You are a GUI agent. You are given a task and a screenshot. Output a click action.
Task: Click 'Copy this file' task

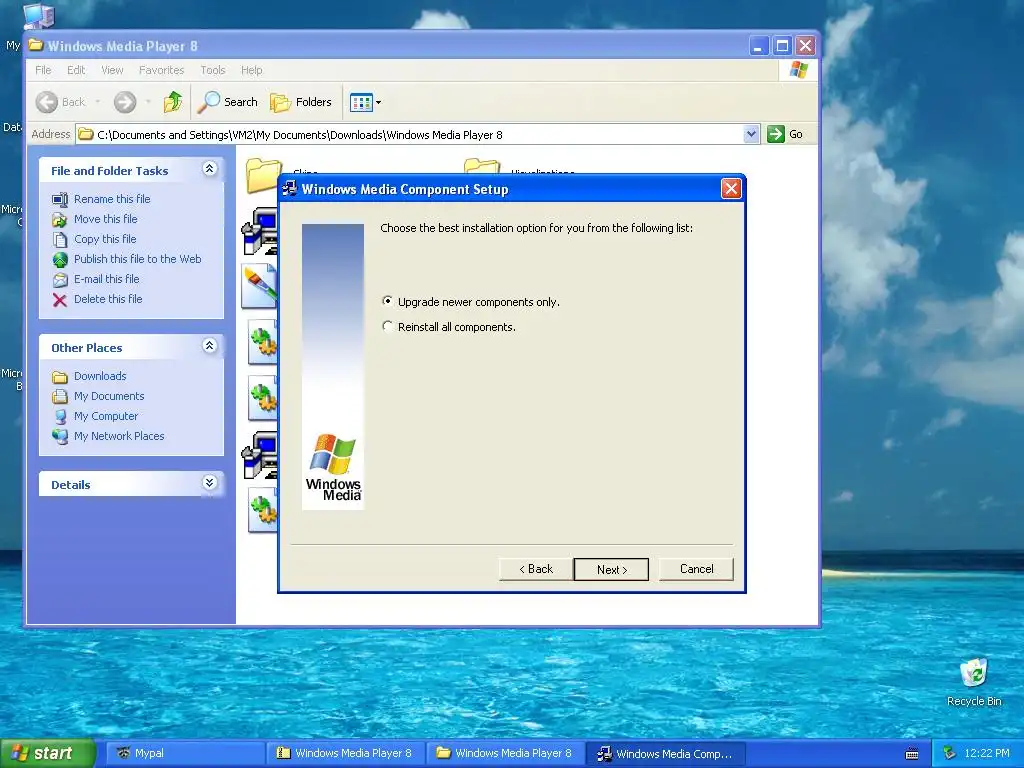104,239
